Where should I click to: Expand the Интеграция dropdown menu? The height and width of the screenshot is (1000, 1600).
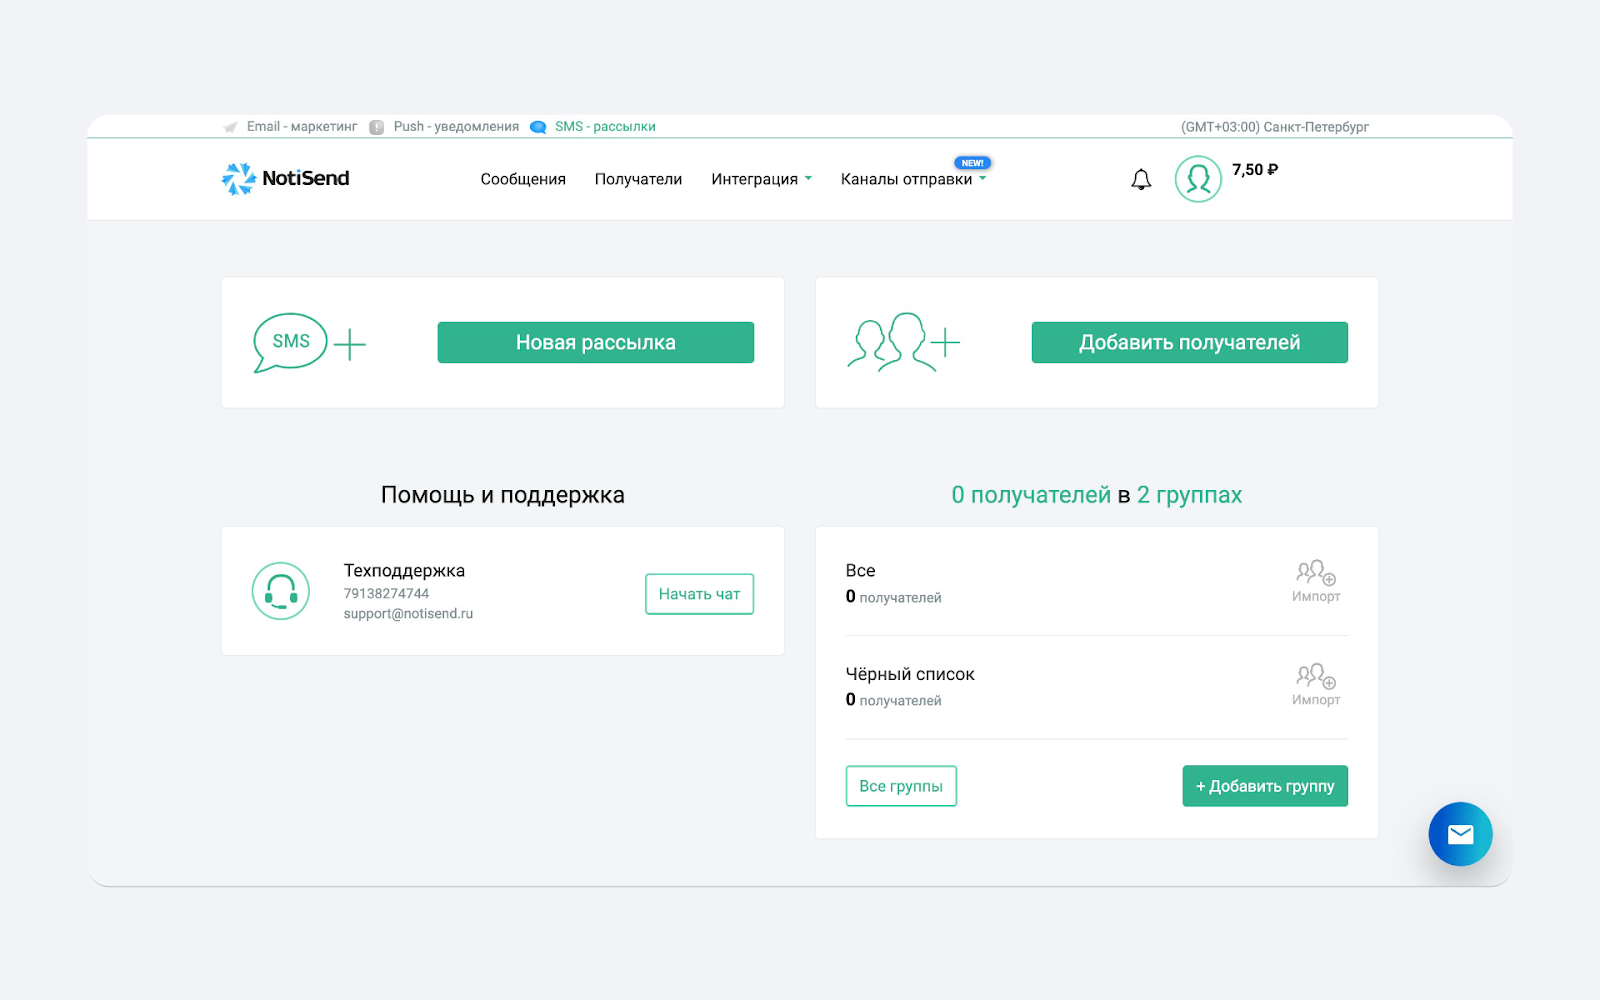[x=761, y=179]
